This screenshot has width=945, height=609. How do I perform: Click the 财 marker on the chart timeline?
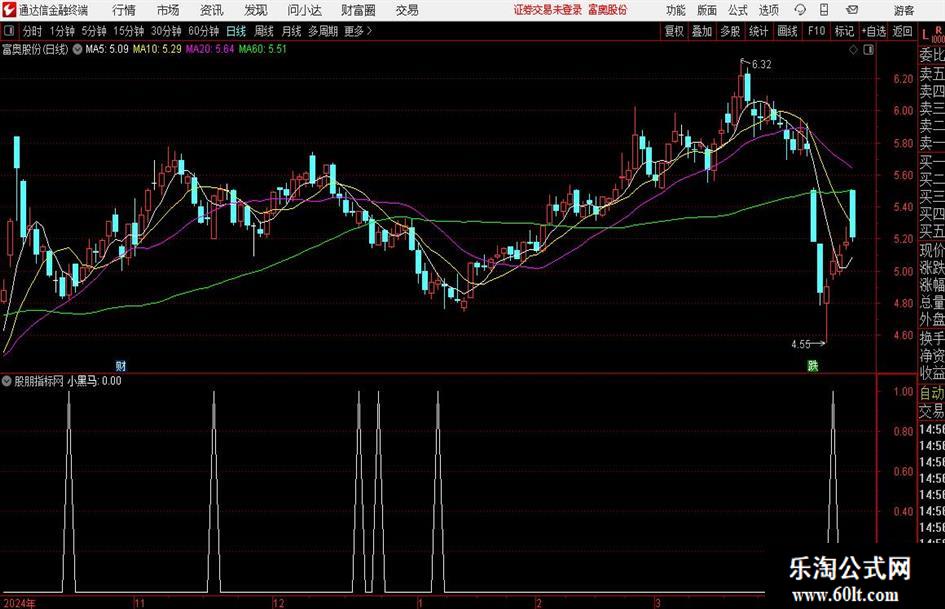pyautogui.click(x=121, y=365)
